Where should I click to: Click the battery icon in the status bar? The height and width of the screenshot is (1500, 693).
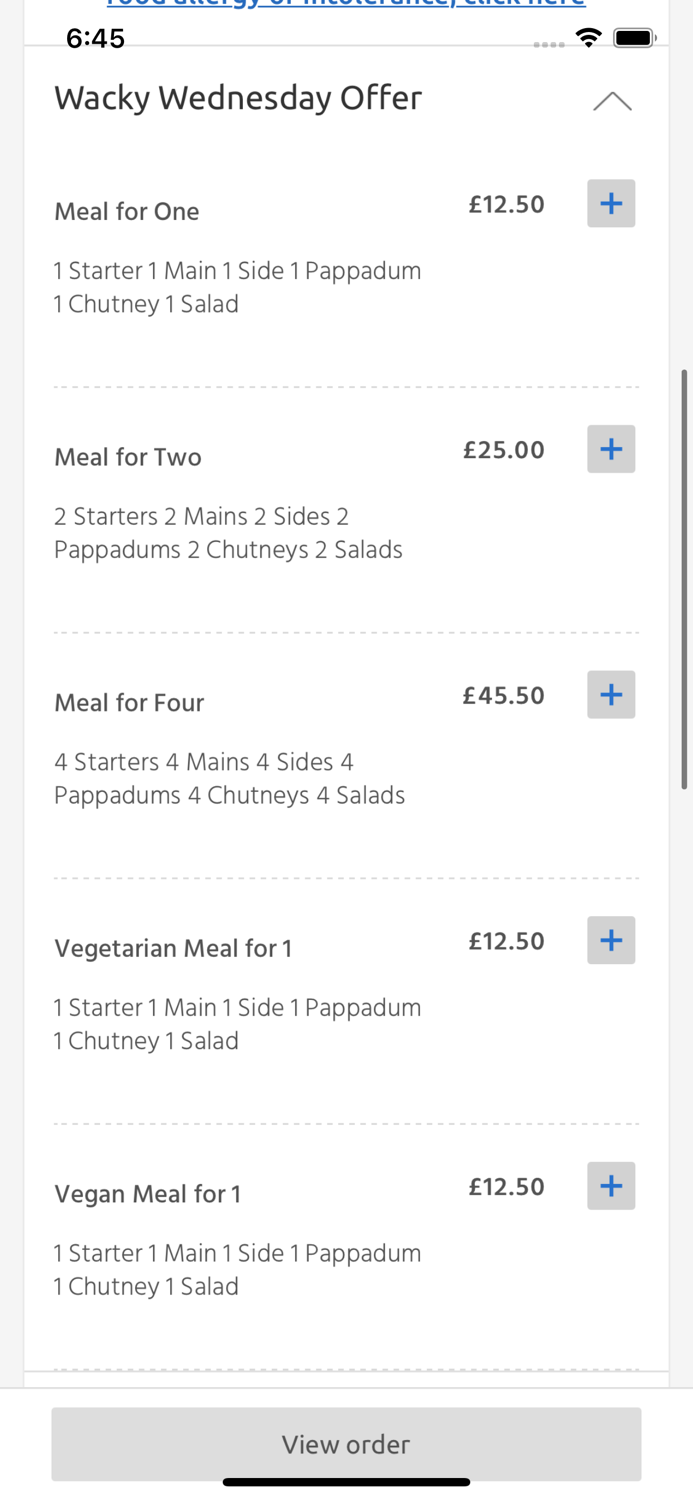tap(634, 37)
